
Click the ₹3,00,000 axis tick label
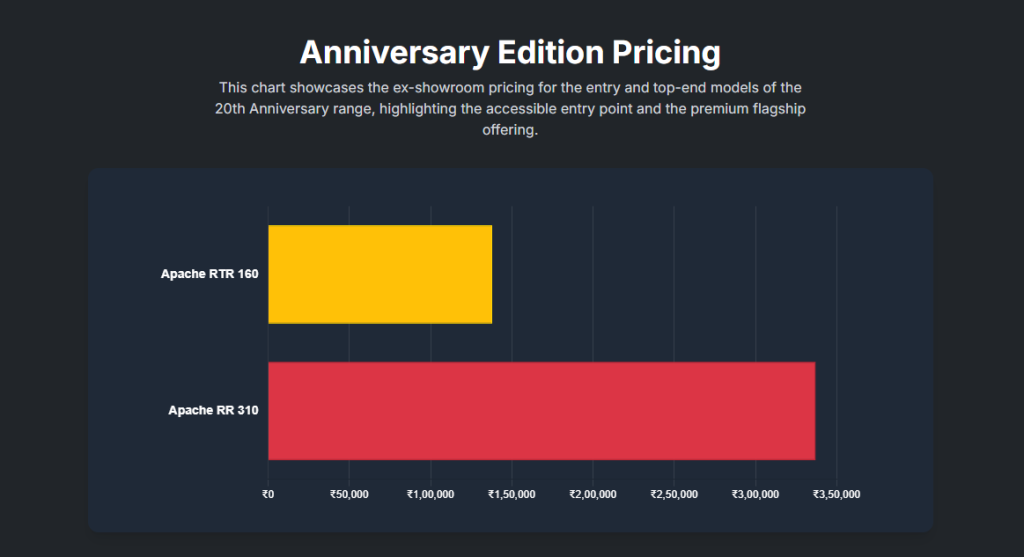pyautogui.click(x=756, y=494)
